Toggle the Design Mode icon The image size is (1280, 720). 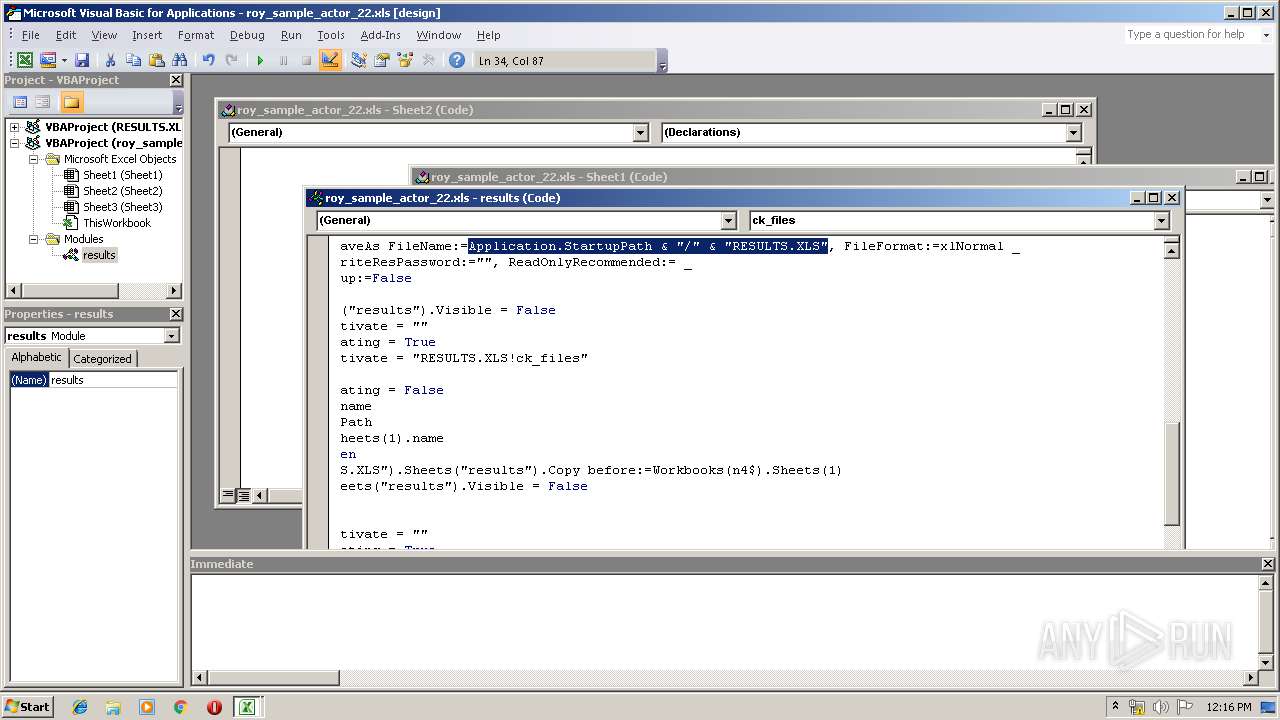pyautogui.click(x=330, y=60)
